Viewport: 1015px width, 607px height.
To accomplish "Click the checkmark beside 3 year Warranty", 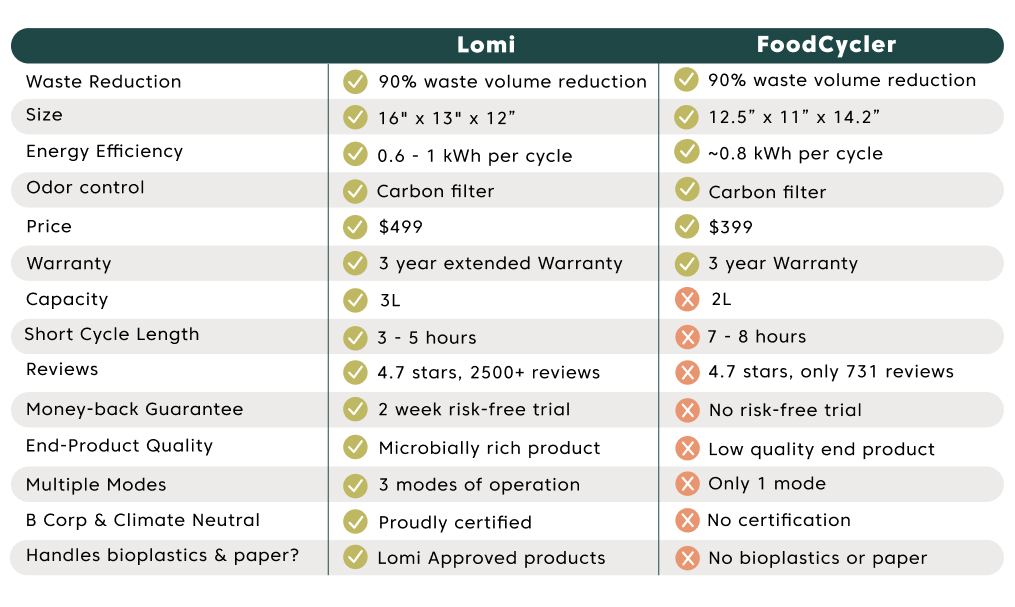I will pyautogui.click(x=686, y=264).
